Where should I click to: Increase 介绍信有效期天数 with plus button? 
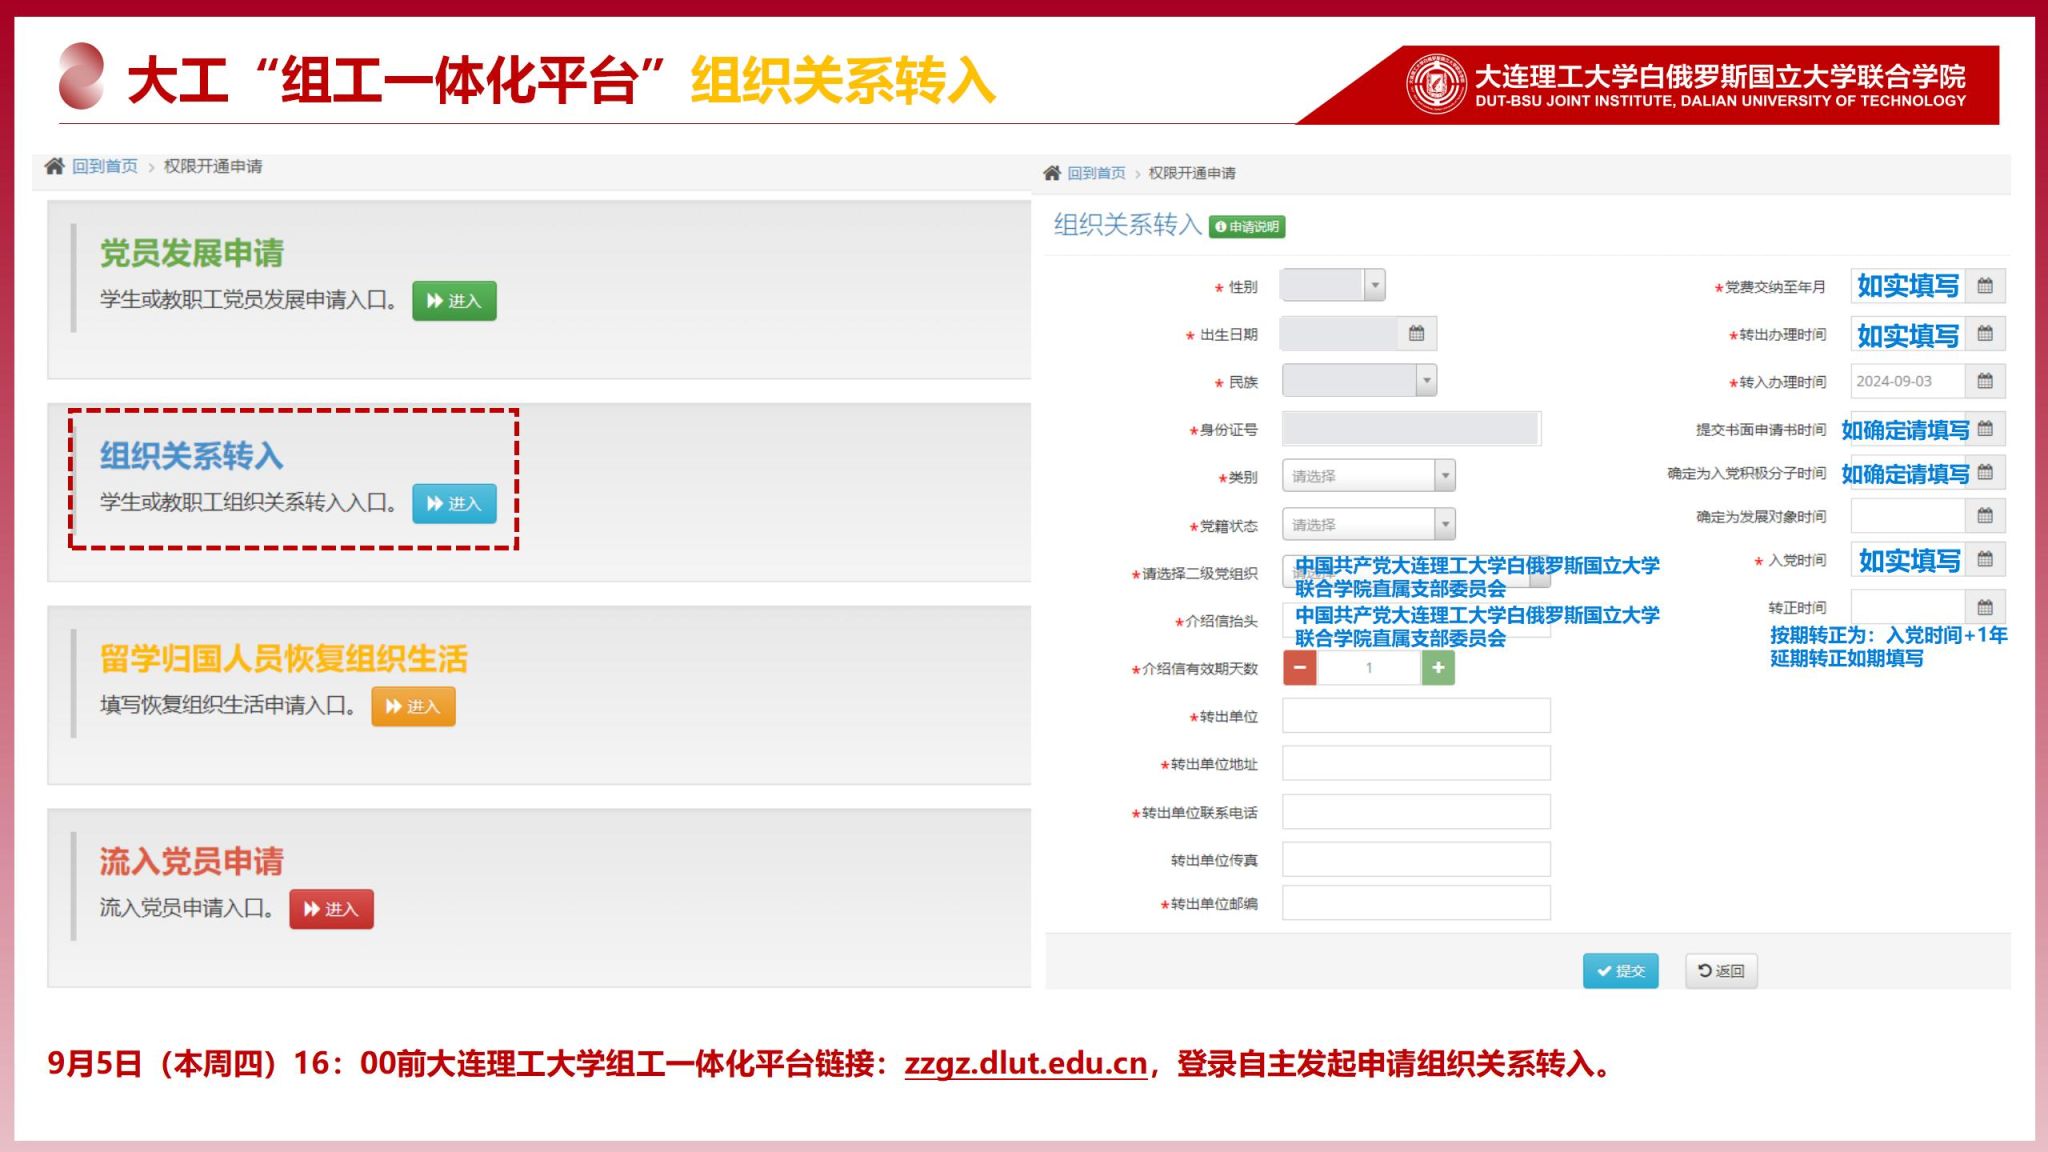(1438, 668)
